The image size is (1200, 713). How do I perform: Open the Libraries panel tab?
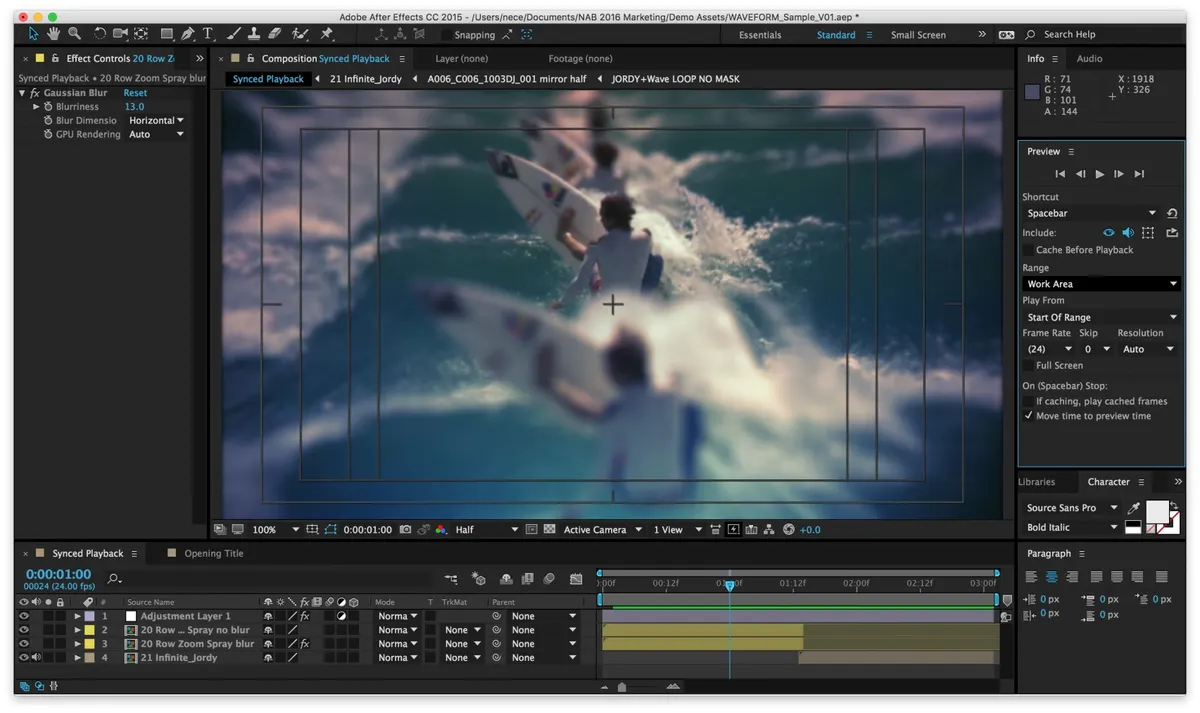1036,481
